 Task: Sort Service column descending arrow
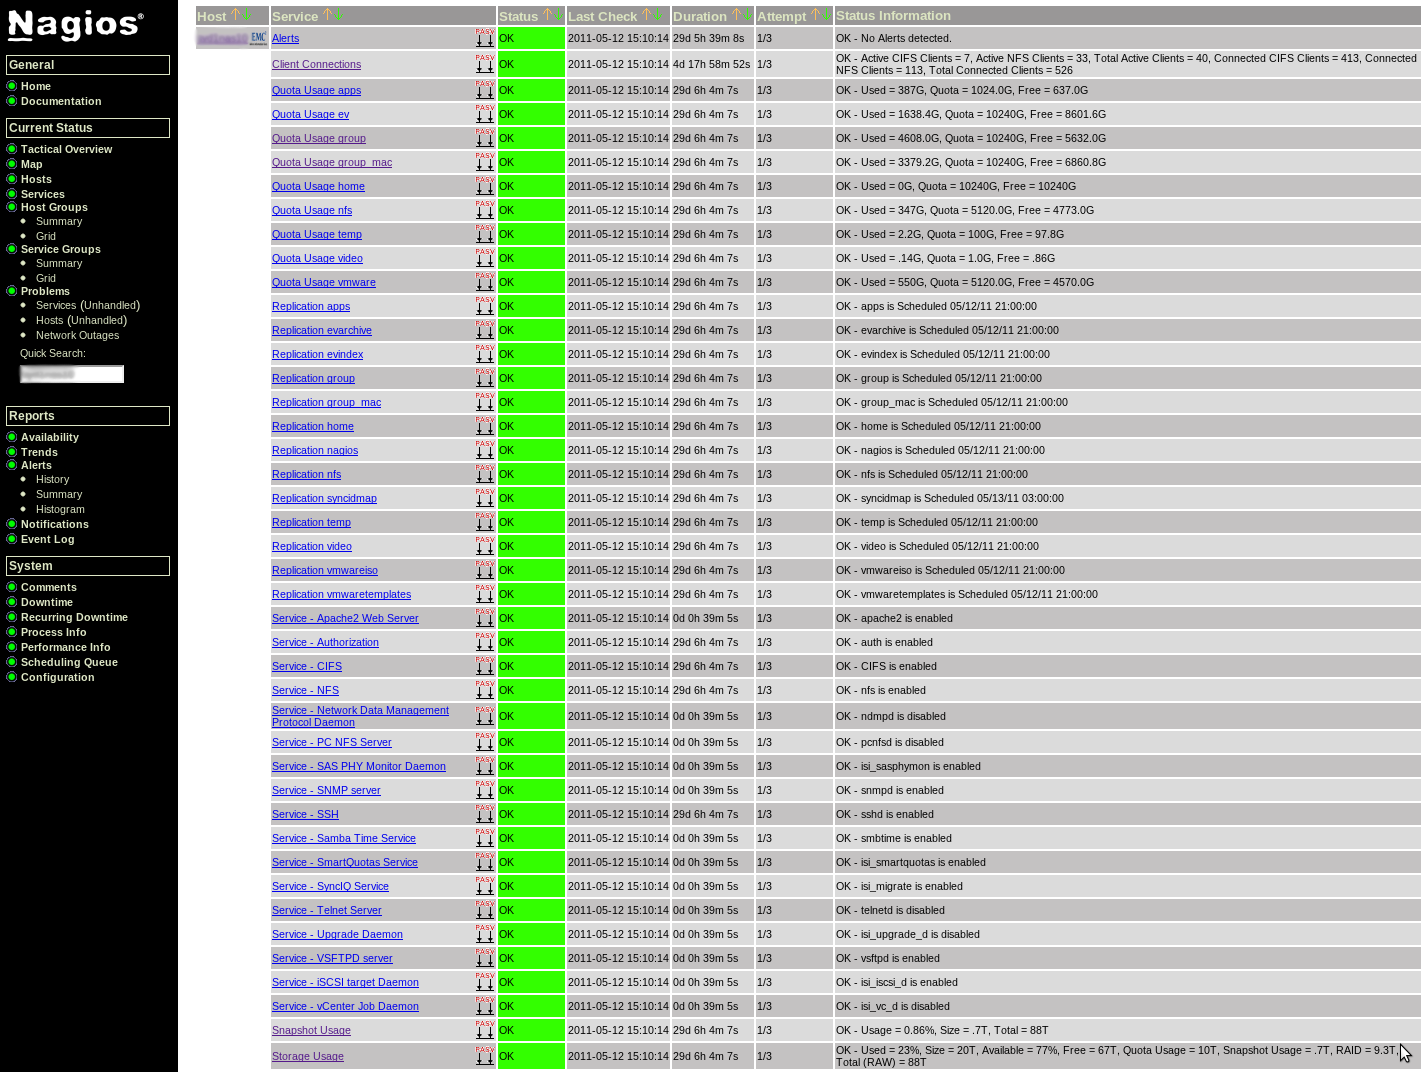coord(338,15)
